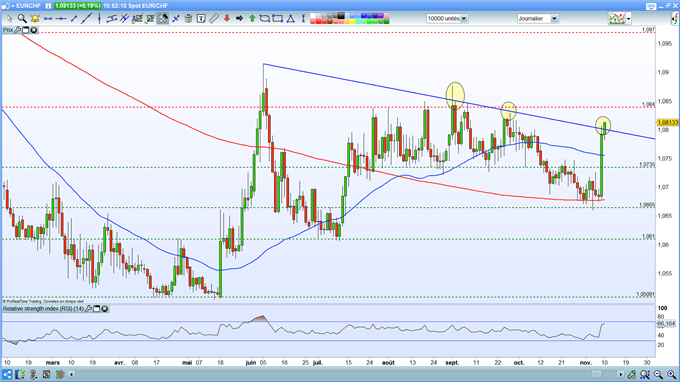Select the long trend line tool

tap(86, 18)
